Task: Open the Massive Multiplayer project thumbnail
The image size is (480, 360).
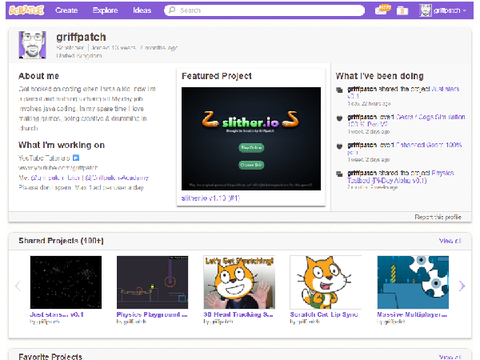Action: (x=413, y=282)
